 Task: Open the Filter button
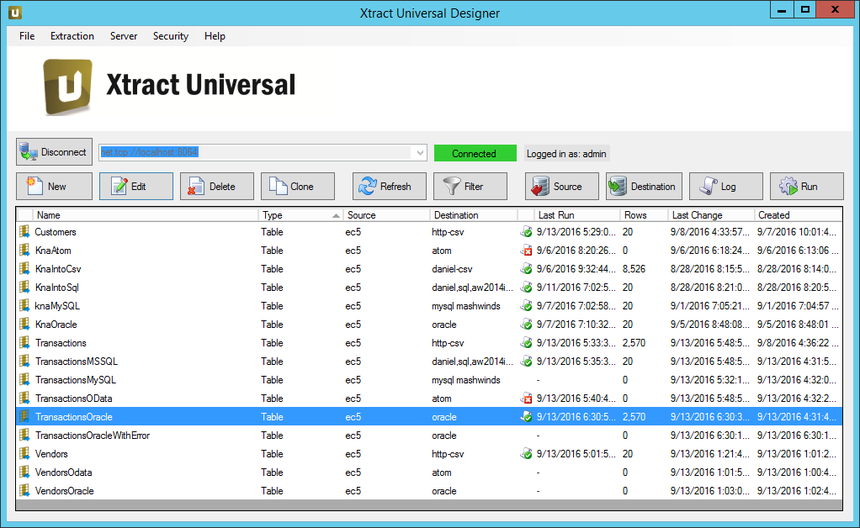tap(470, 186)
